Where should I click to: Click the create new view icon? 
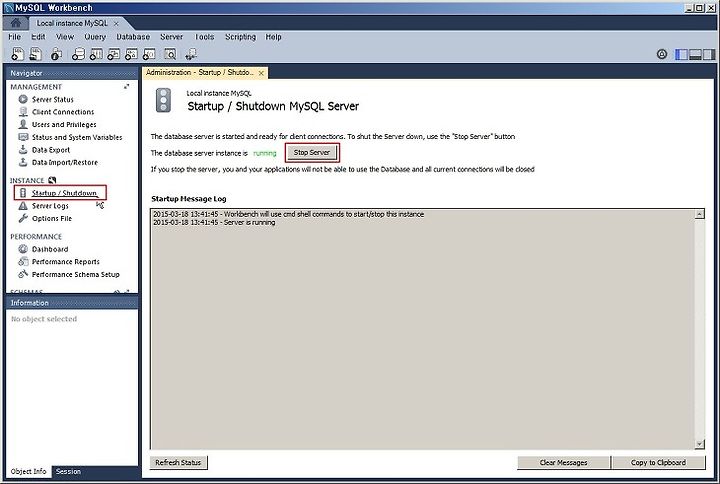click(114, 54)
